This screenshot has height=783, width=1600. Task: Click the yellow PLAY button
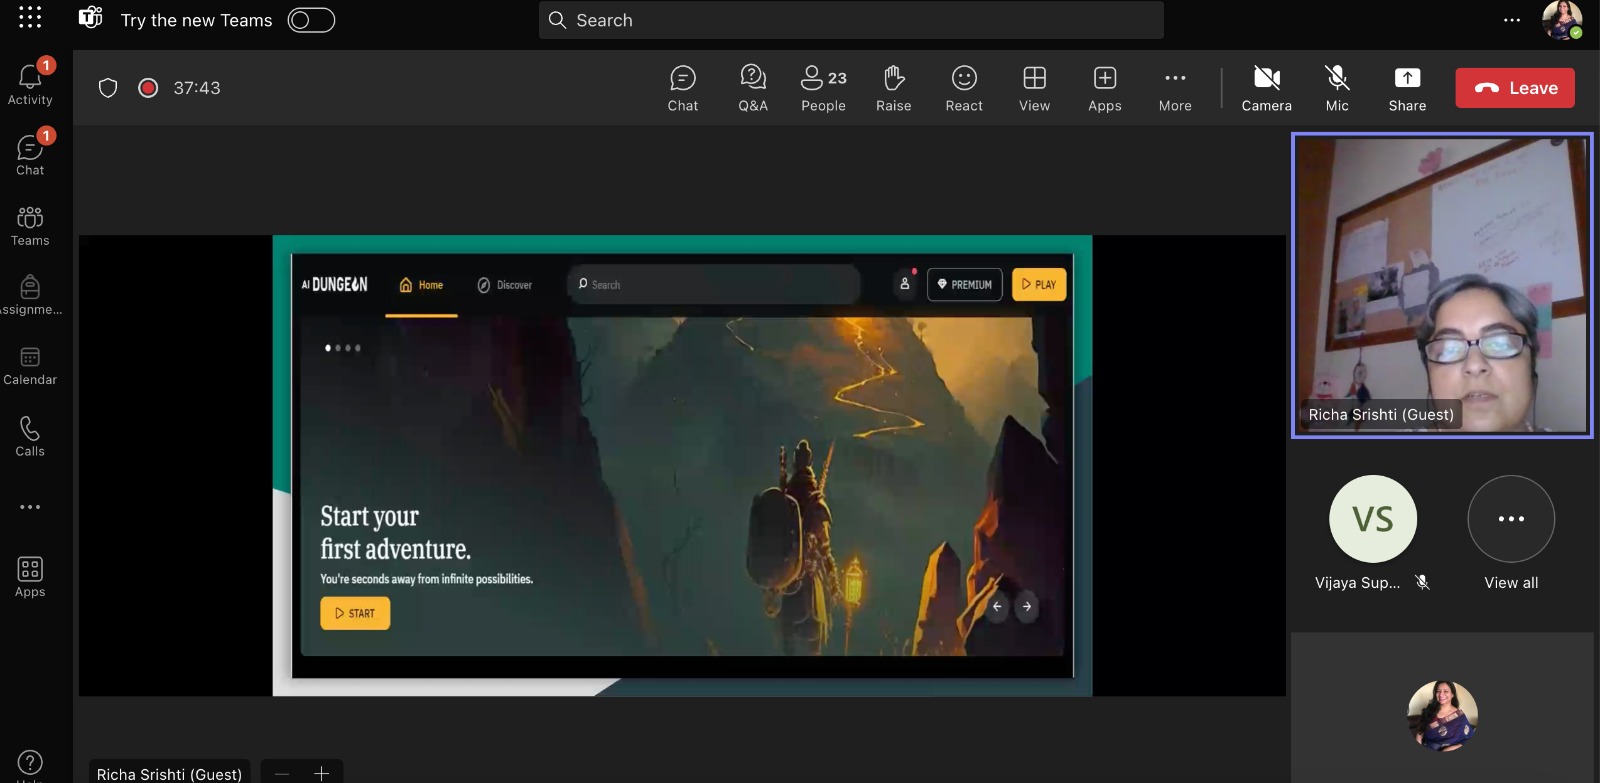pyautogui.click(x=1039, y=285)
